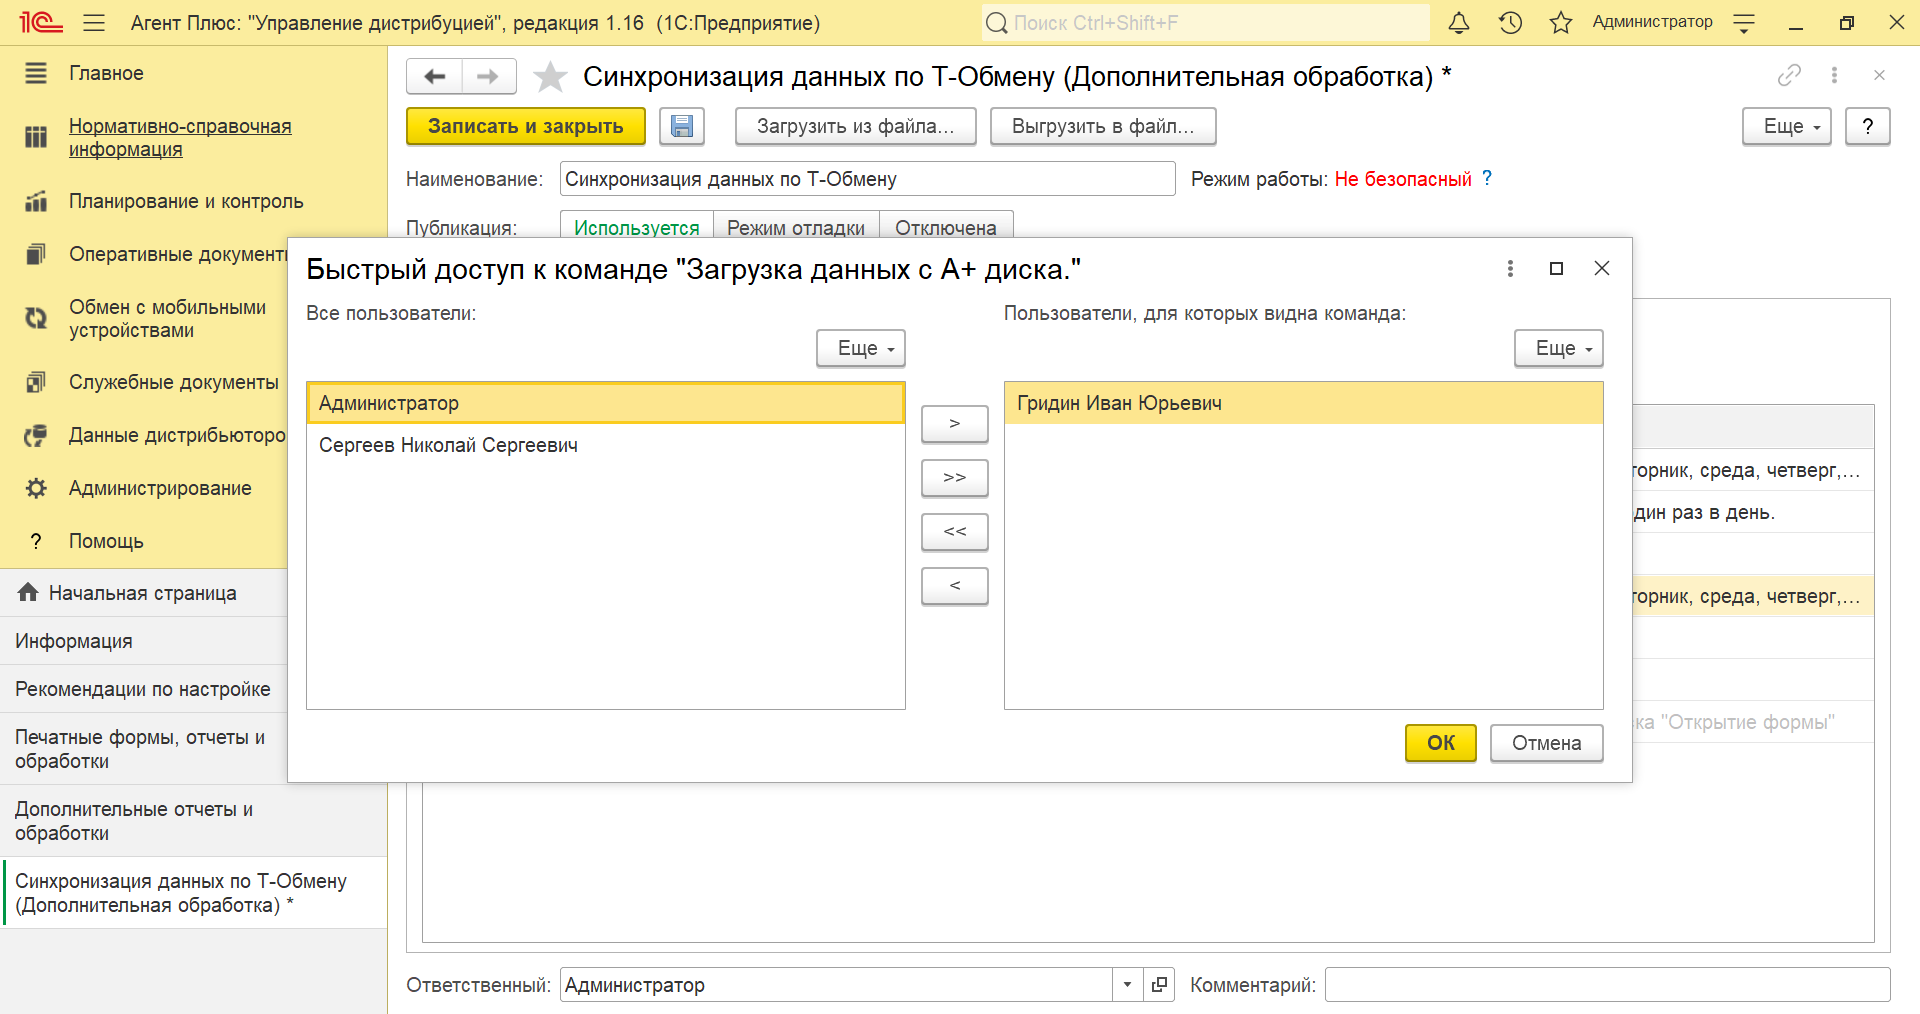Close the quick access dialog
Image resolution: width=1920 pixels, height=1014 pixels.
[1602, 268]
